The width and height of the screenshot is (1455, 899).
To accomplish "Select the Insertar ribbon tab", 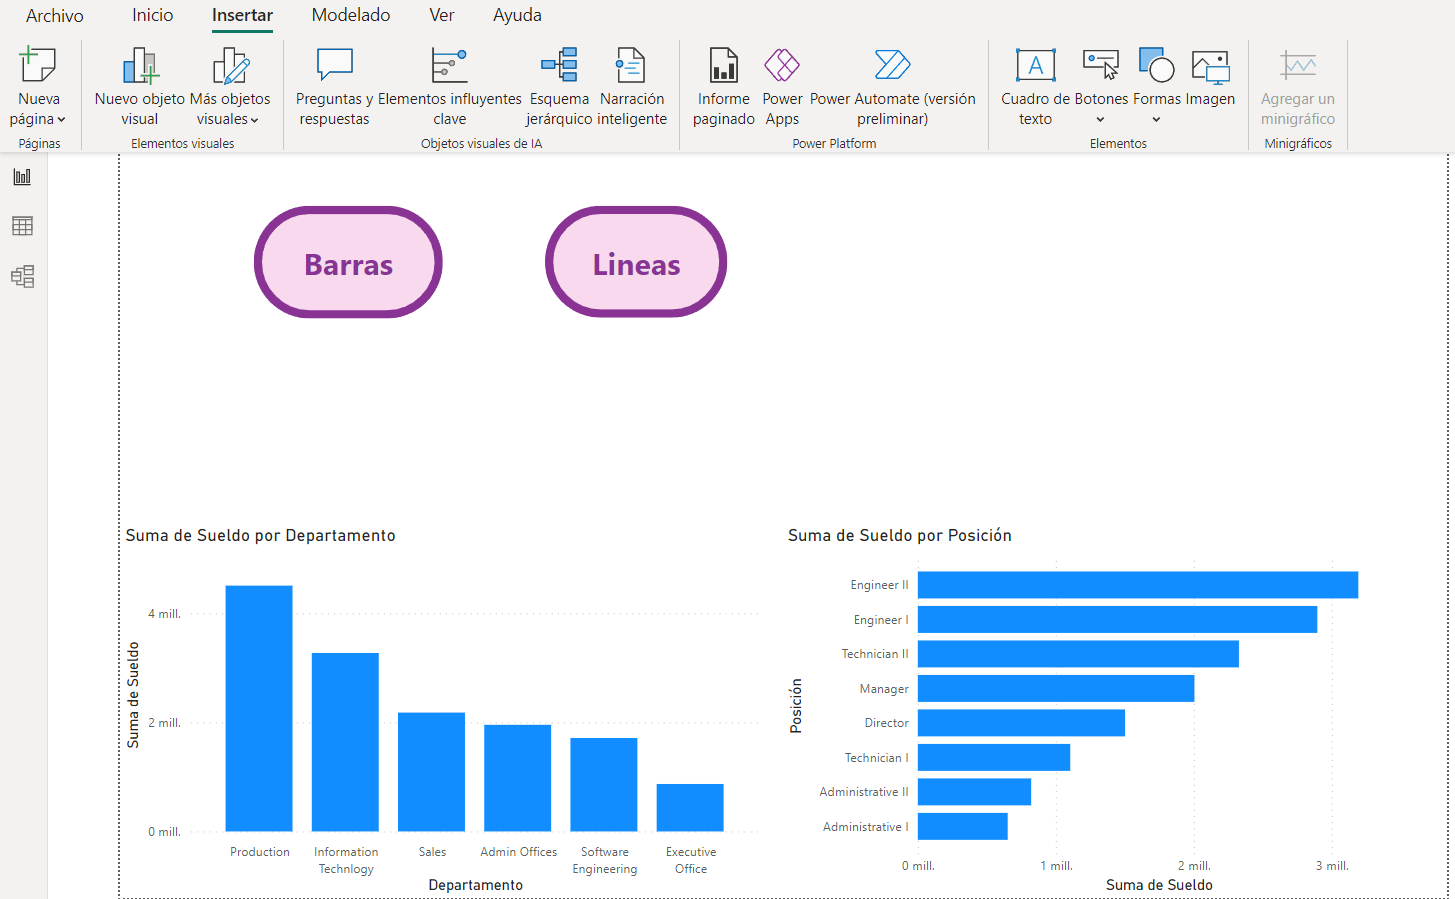I will pyautogui.click(x=242, y=16).
